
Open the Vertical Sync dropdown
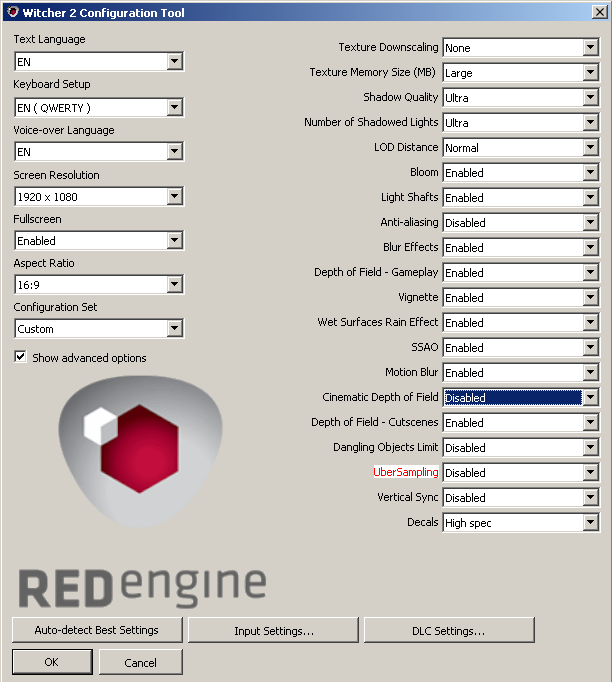pos(521,498)
